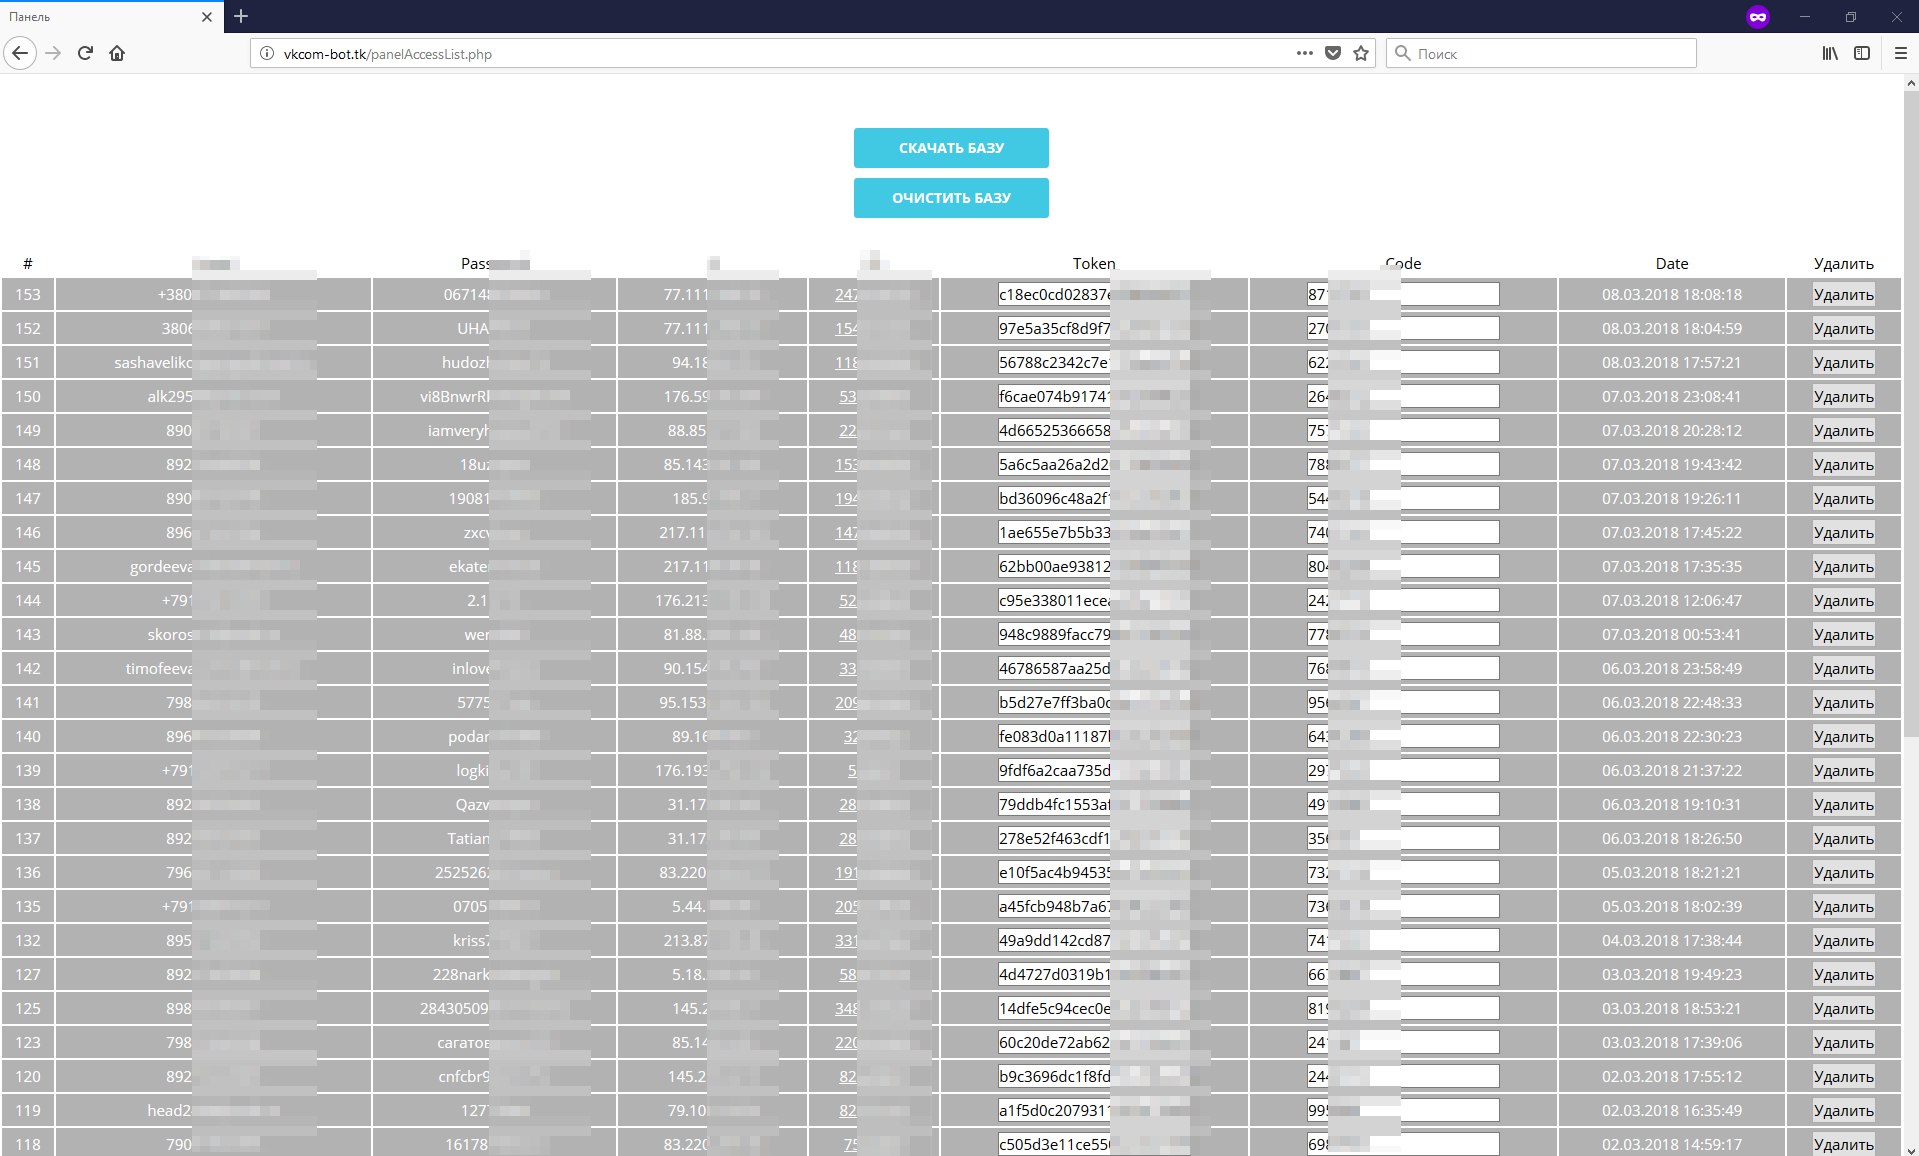
Task: Open the page actions three-dot menu
Action: point(1304,54)
